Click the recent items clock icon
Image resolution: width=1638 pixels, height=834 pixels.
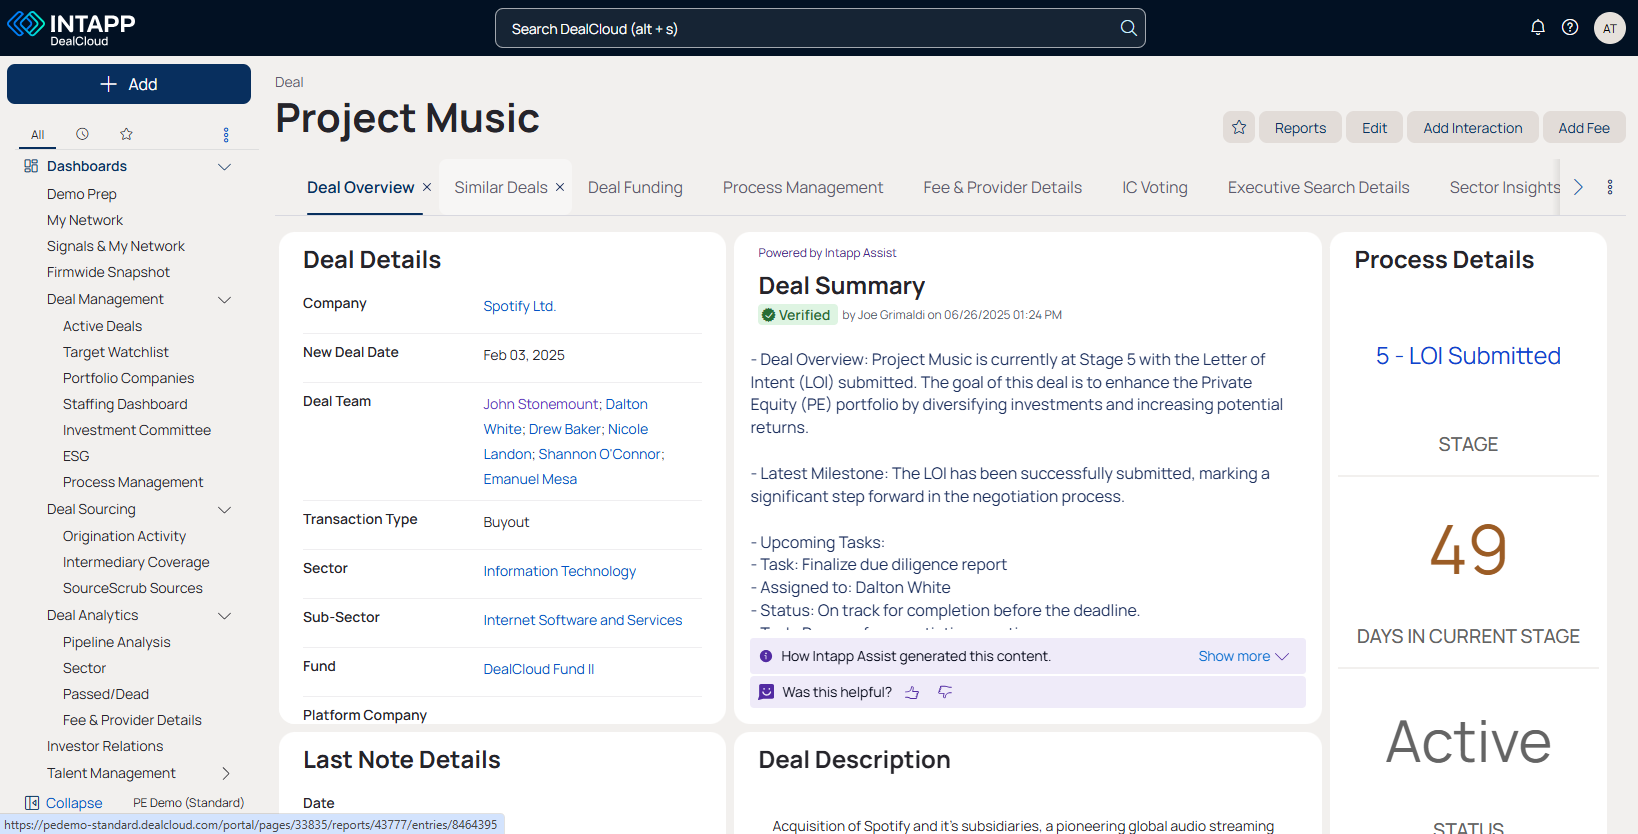point(83,134)
